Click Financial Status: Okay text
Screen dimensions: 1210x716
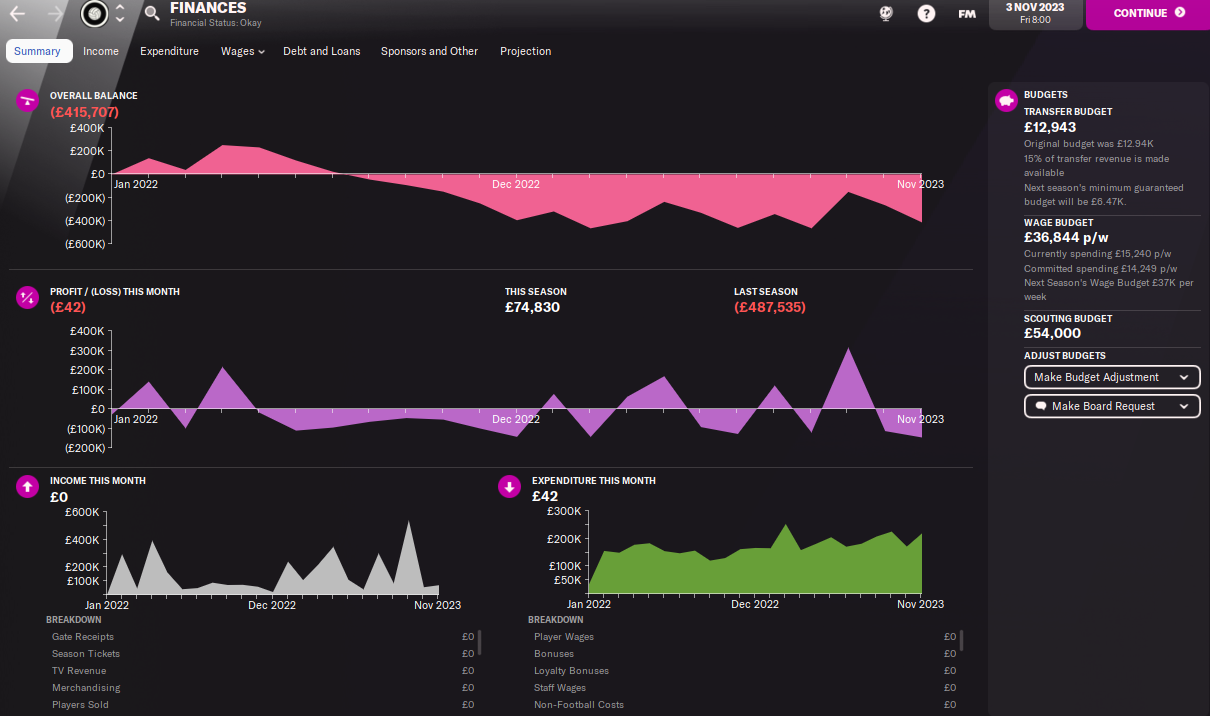tap(215, 23)
